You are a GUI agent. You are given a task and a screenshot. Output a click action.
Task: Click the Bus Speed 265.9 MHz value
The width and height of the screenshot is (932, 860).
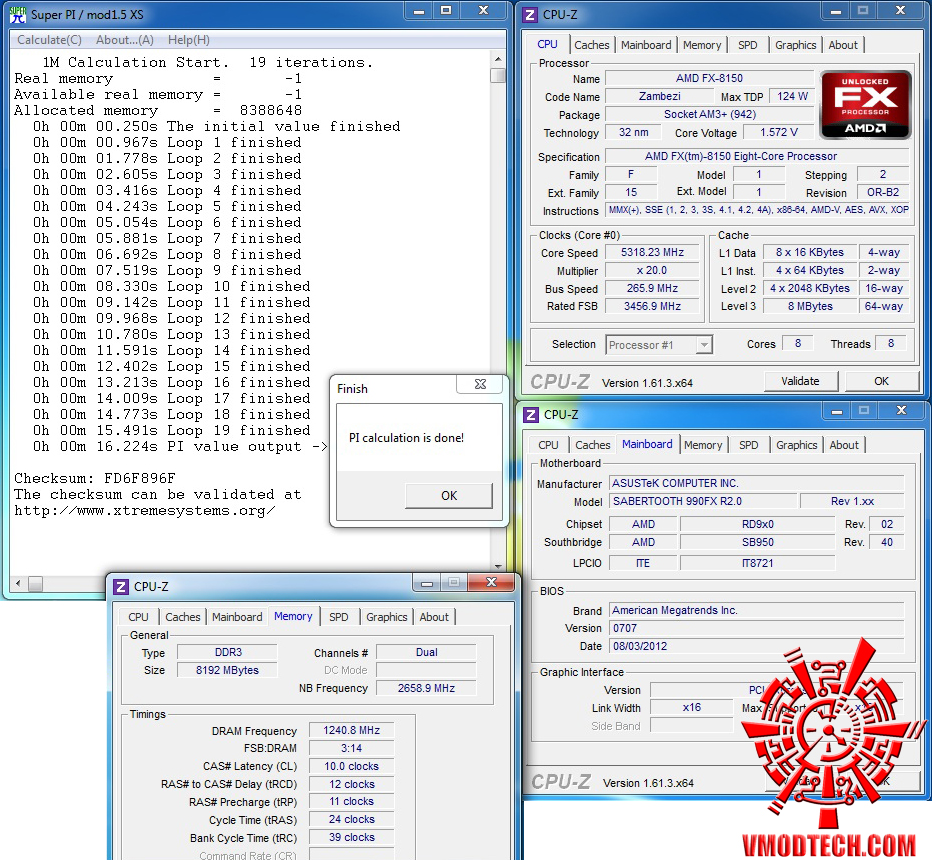pyautogui.click(x=652, y=288)
